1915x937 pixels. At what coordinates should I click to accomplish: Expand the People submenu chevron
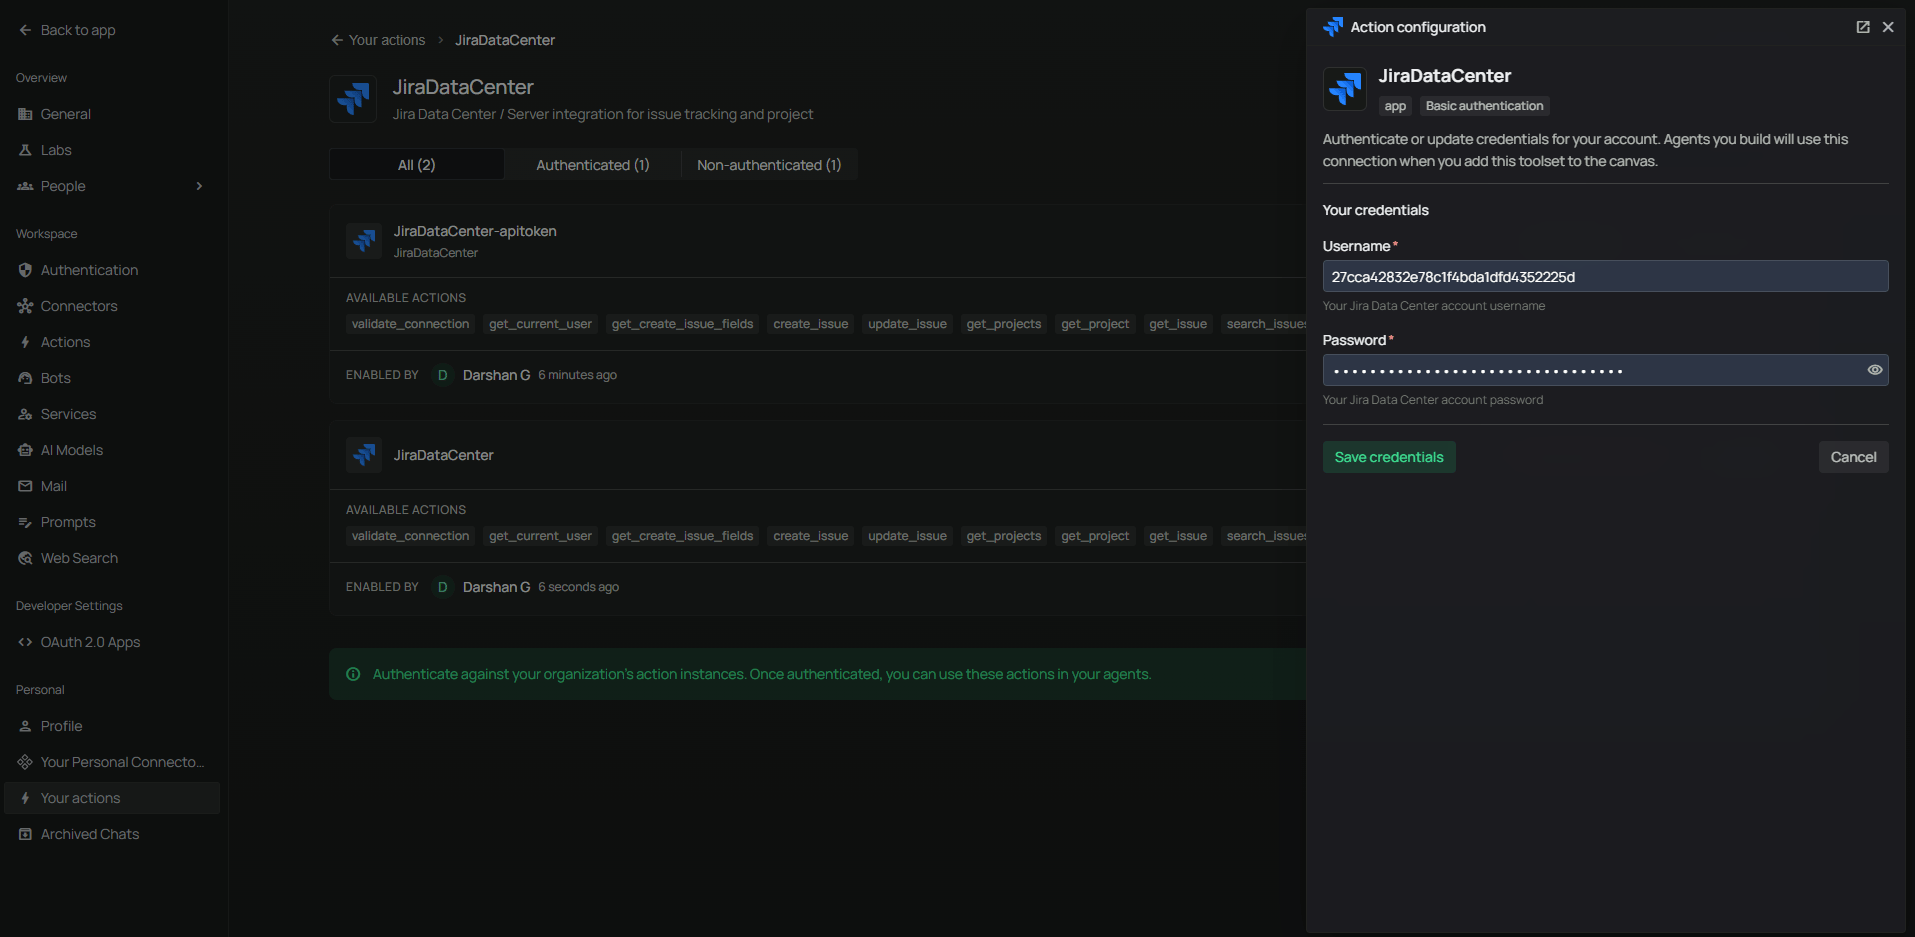tap(199, 186)
